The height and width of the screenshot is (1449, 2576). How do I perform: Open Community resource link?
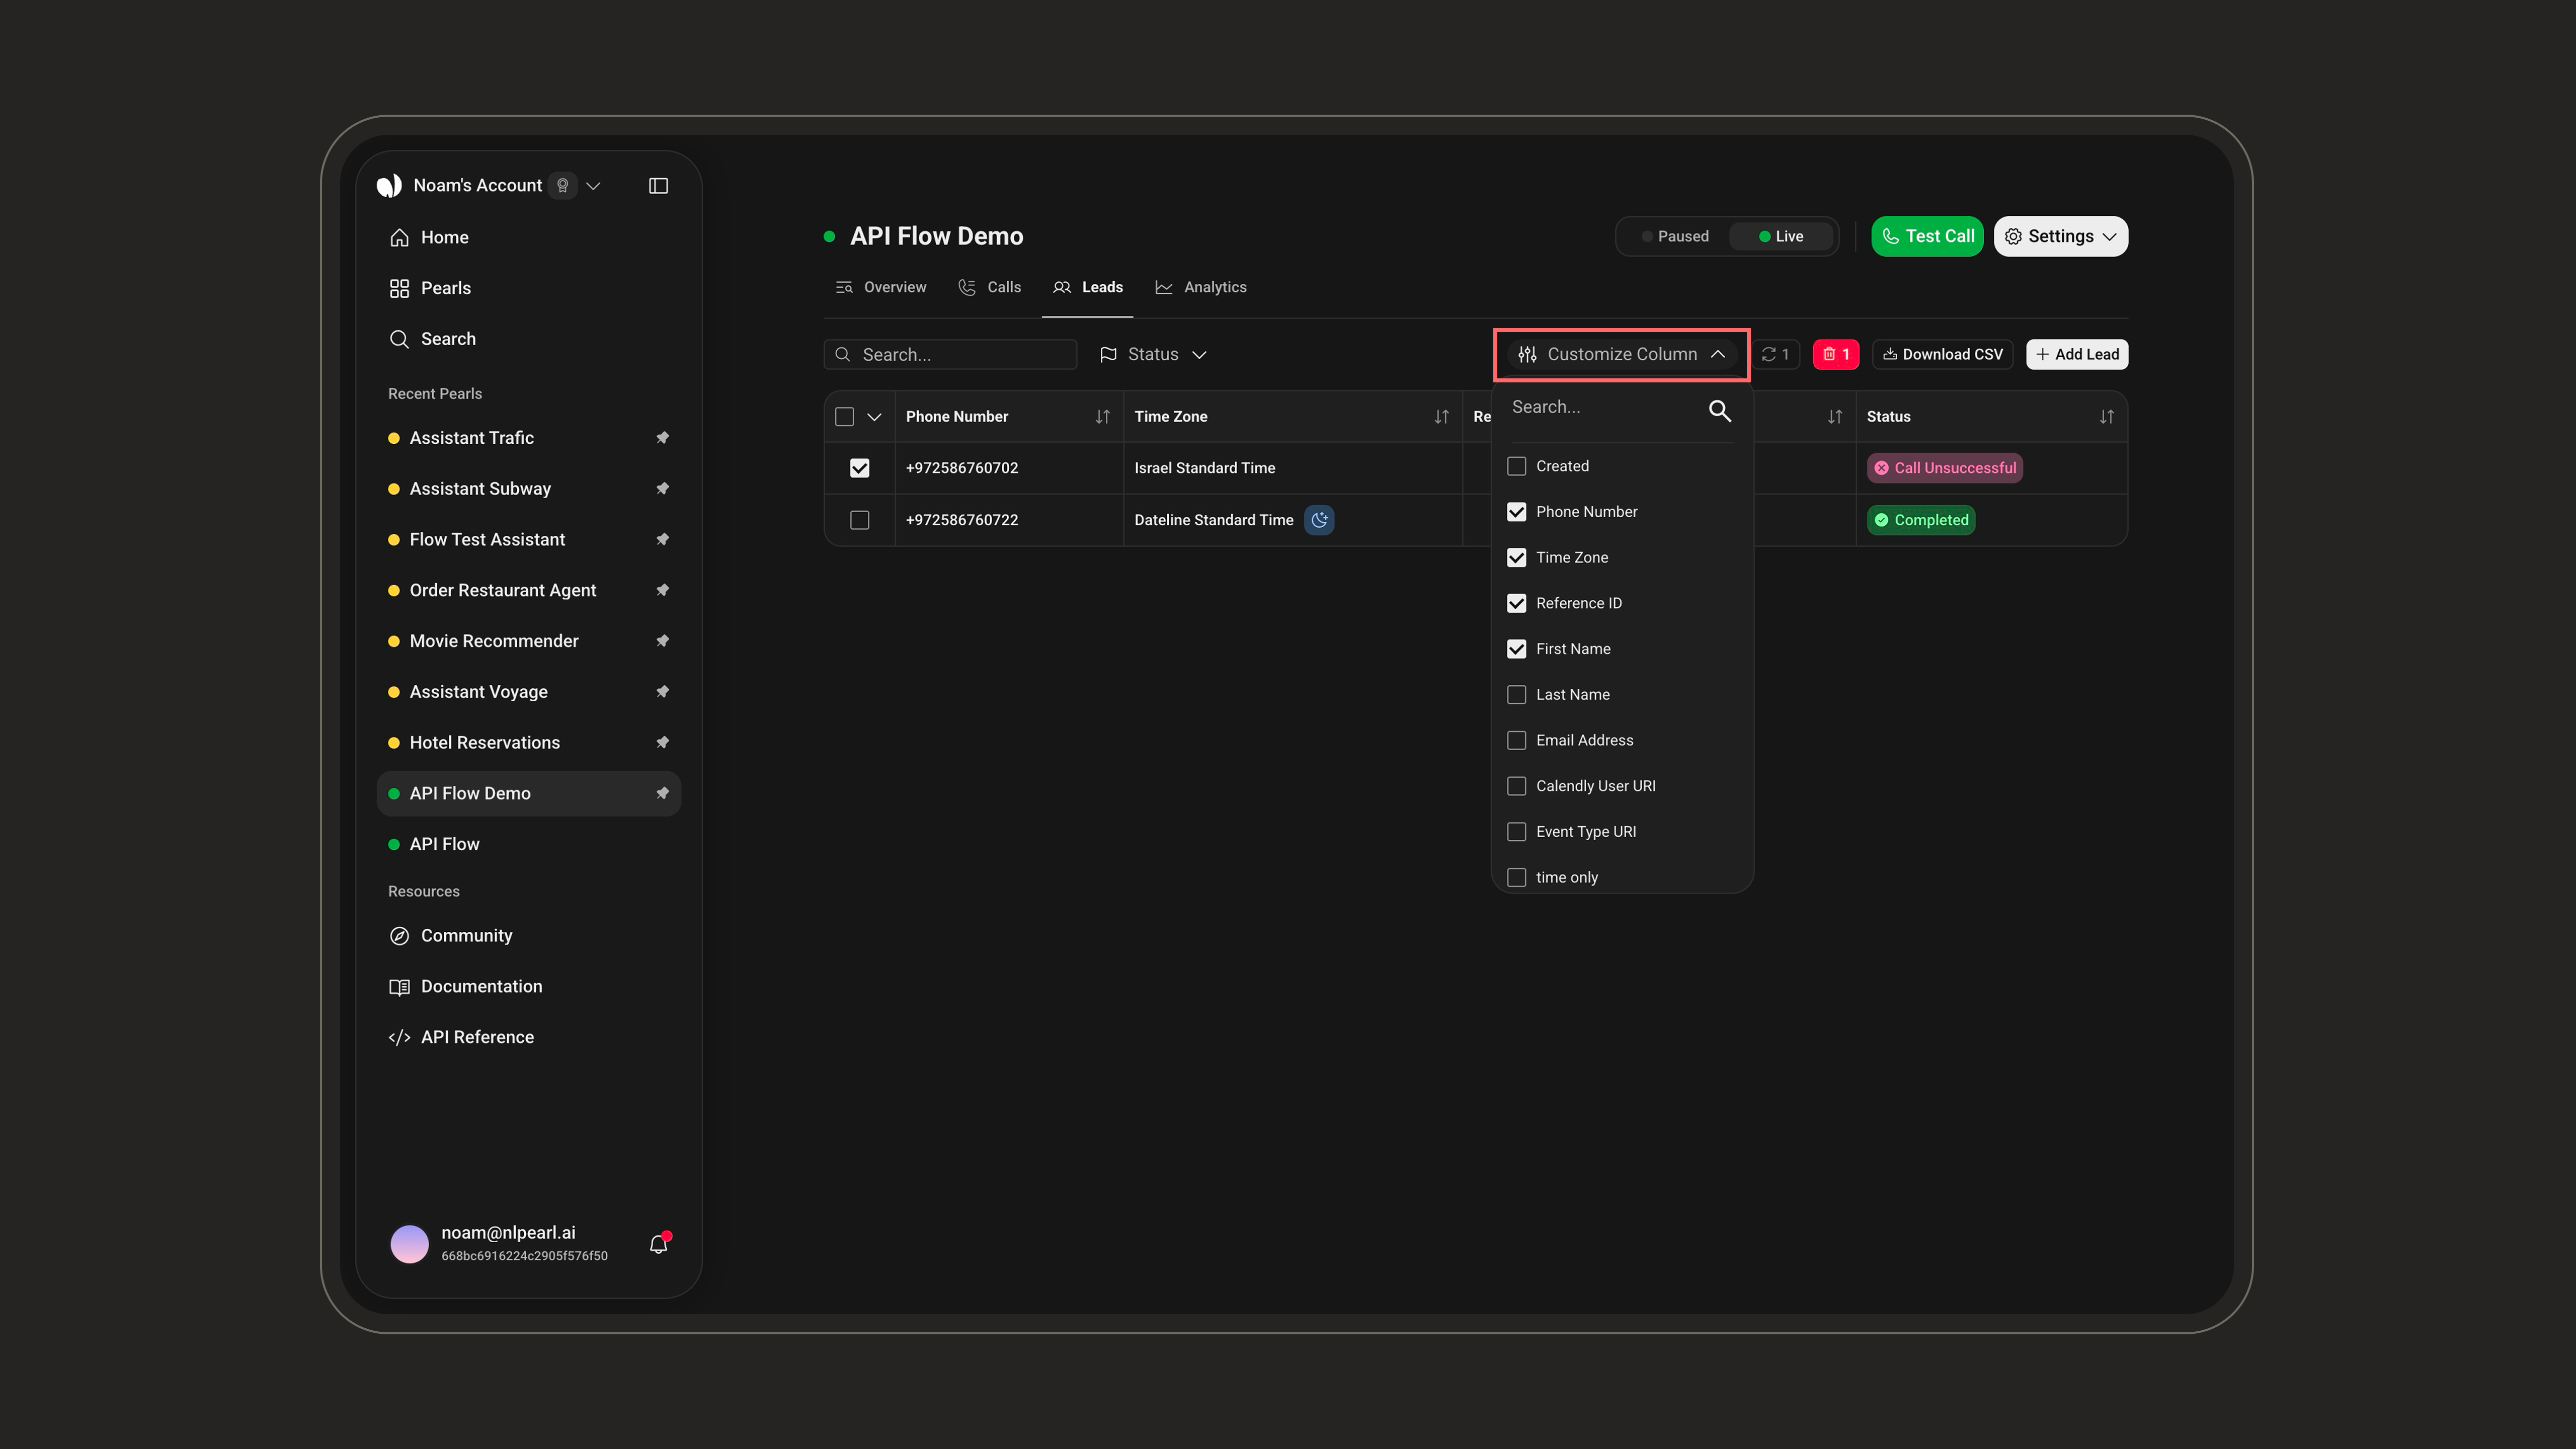click(466, 936)
